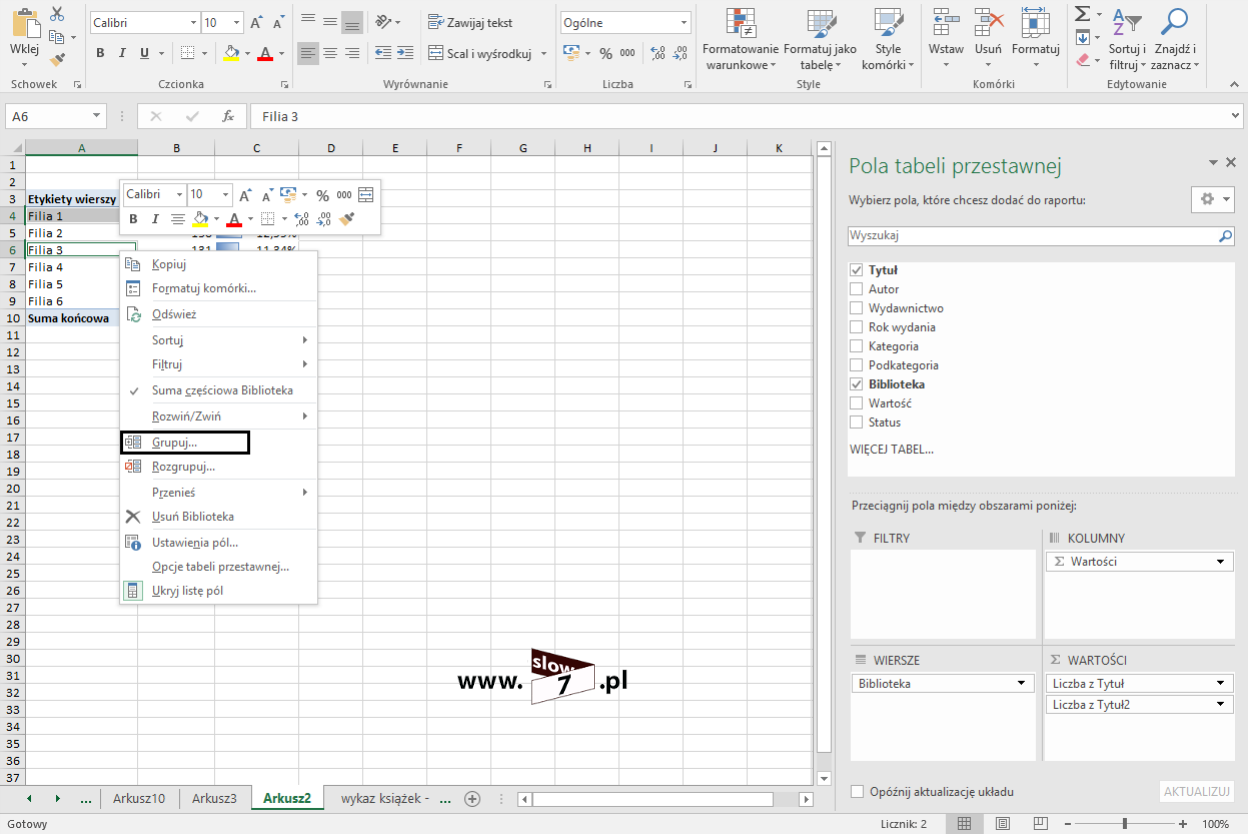The image size is (1248, 834).
Task: Open the pivot panel gear tools menu
Action: [x=1213, y=199]
